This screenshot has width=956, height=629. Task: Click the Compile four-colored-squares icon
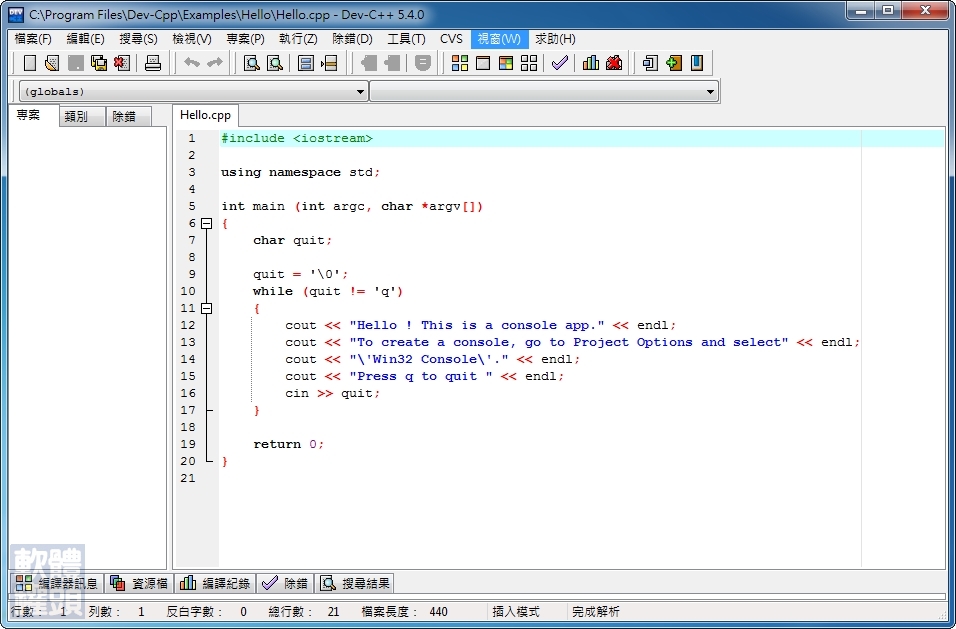(x=460, y=63)
